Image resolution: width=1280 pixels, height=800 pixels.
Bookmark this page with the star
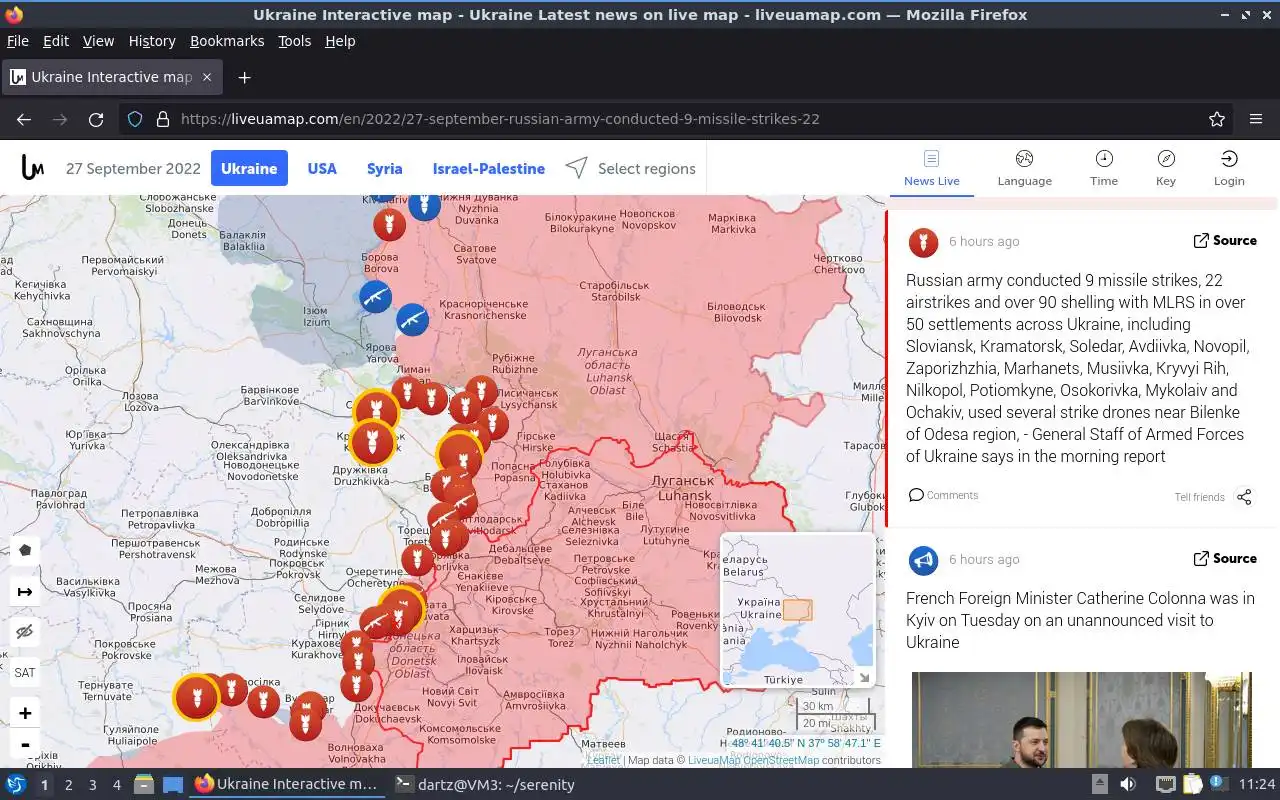[1217, 119]
